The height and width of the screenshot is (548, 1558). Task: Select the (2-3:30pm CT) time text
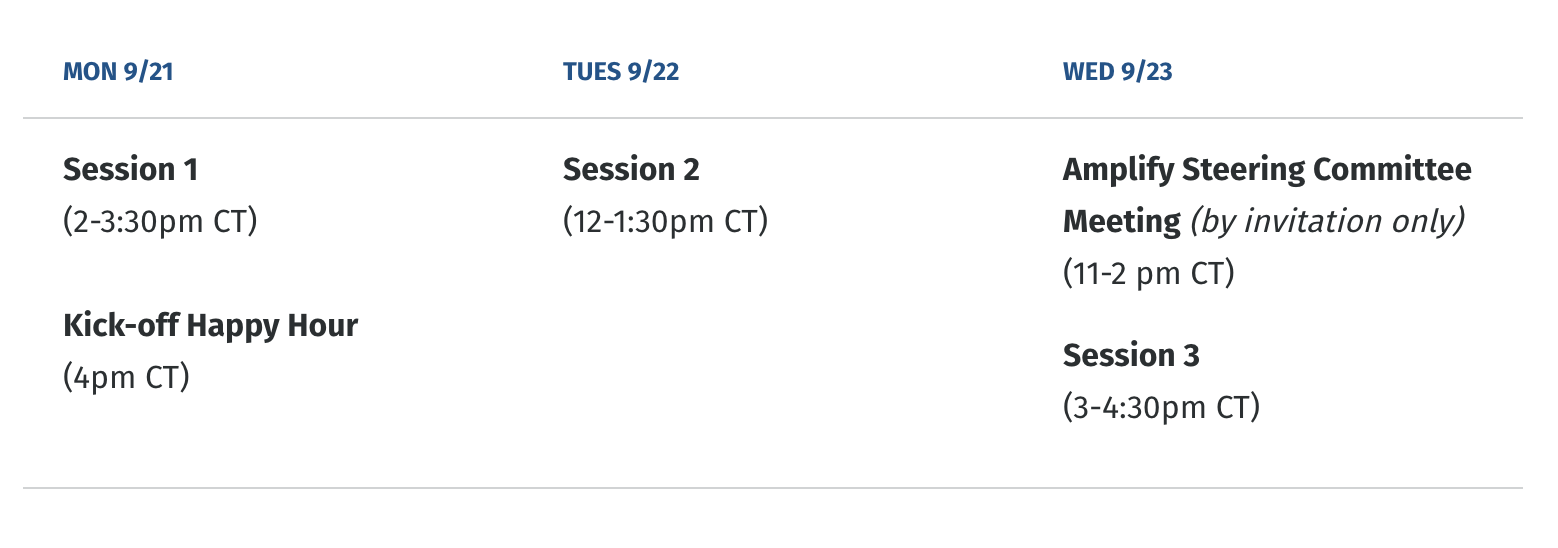point(160,221)
